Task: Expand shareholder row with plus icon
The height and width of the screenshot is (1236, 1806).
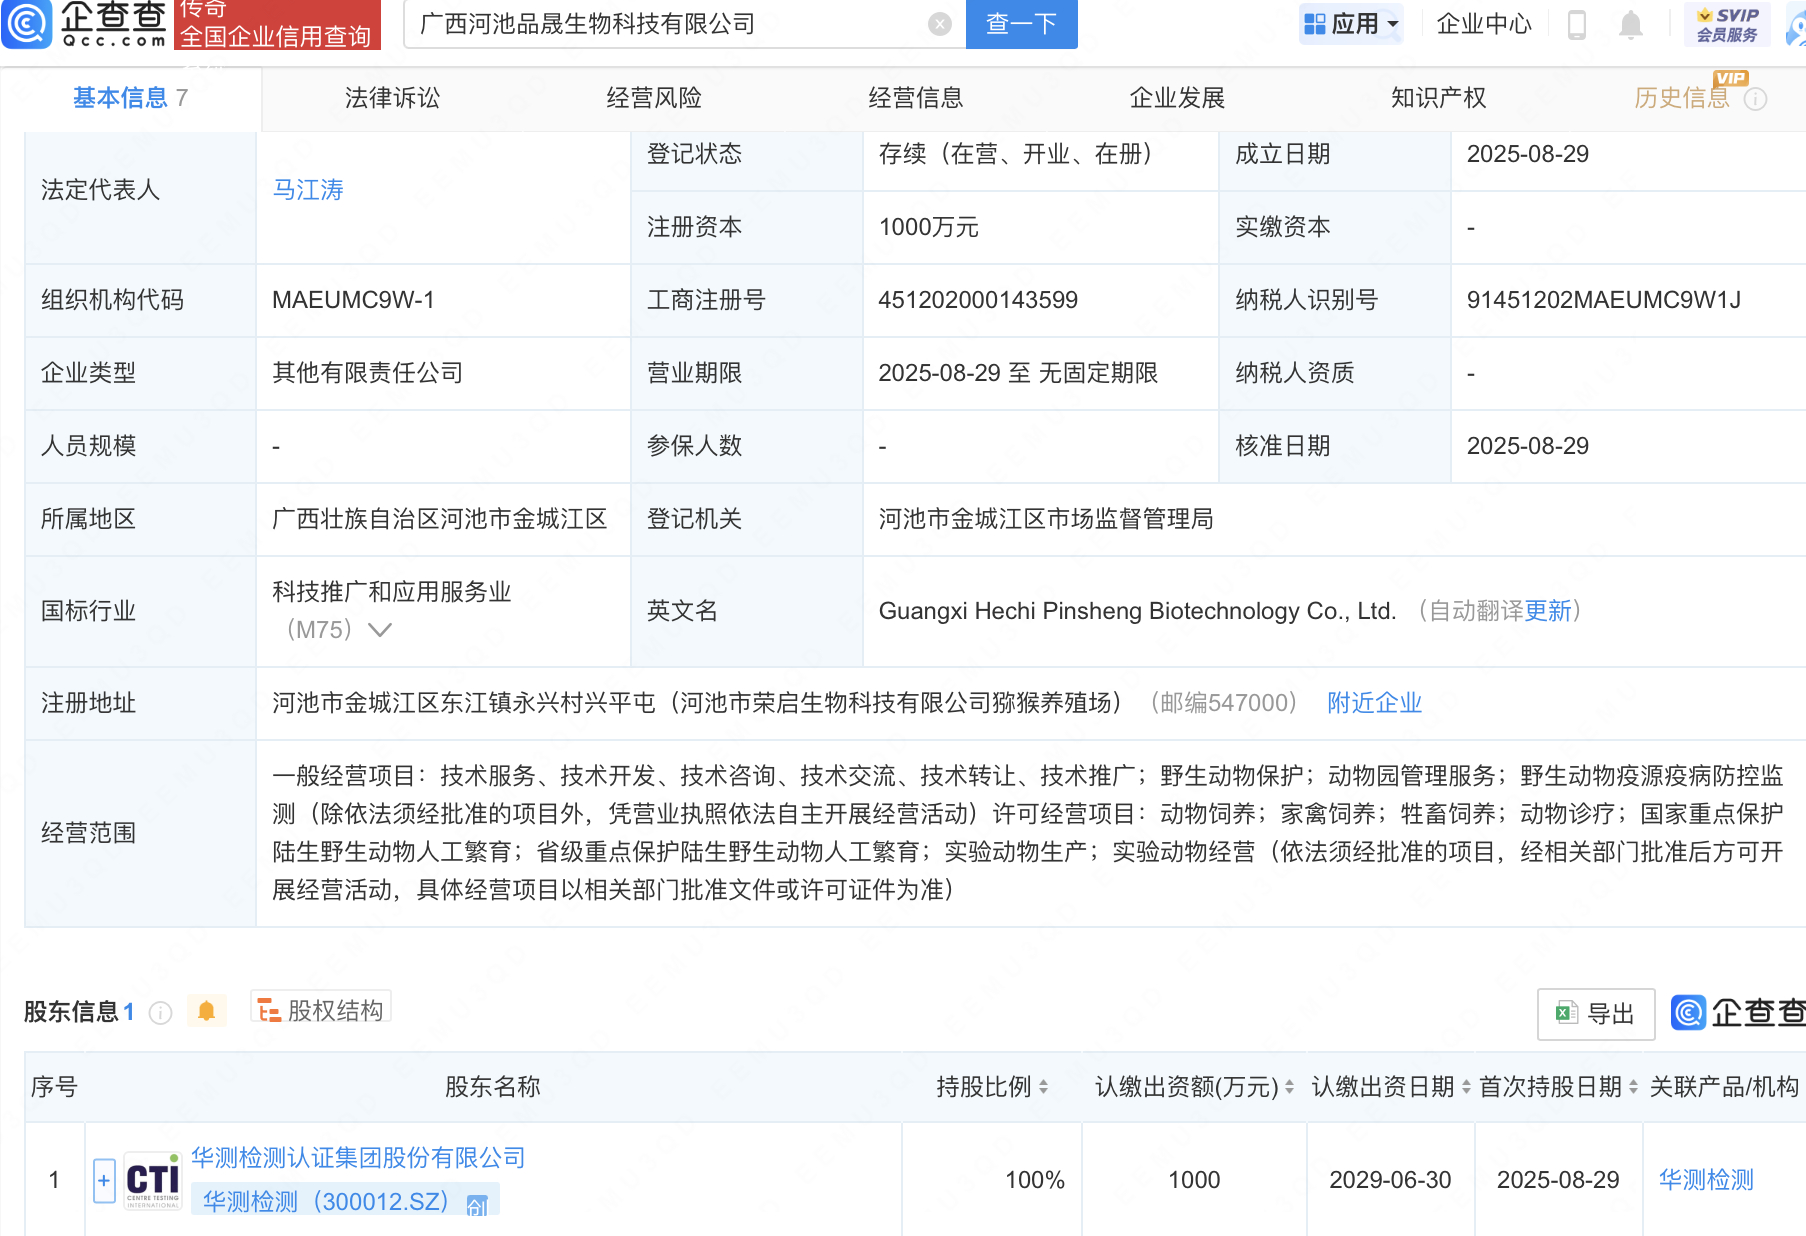Action: point(104,1180)
